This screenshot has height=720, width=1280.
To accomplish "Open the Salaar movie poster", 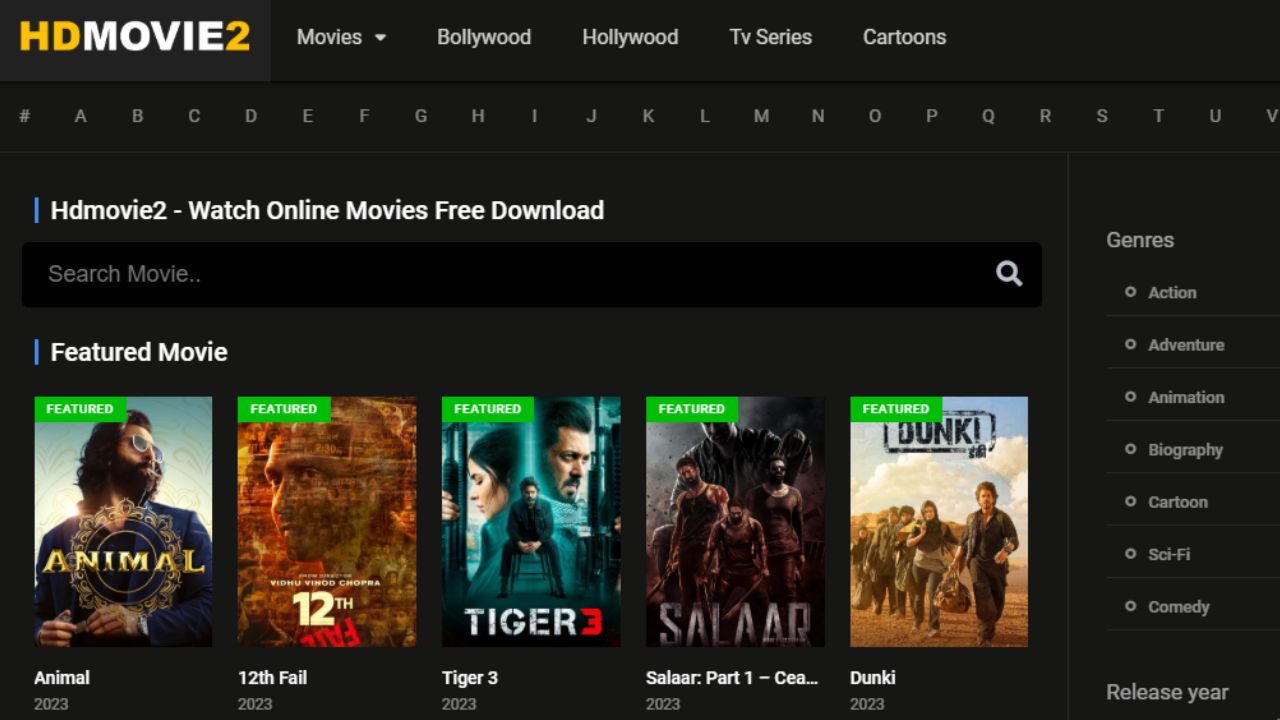I will pyautogui.click(x=735, y=522).
